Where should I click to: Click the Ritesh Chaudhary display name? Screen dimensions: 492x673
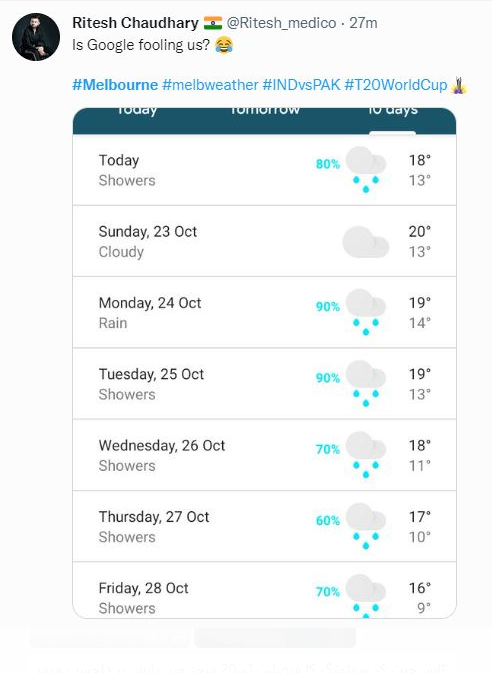(x=135, y=23)
